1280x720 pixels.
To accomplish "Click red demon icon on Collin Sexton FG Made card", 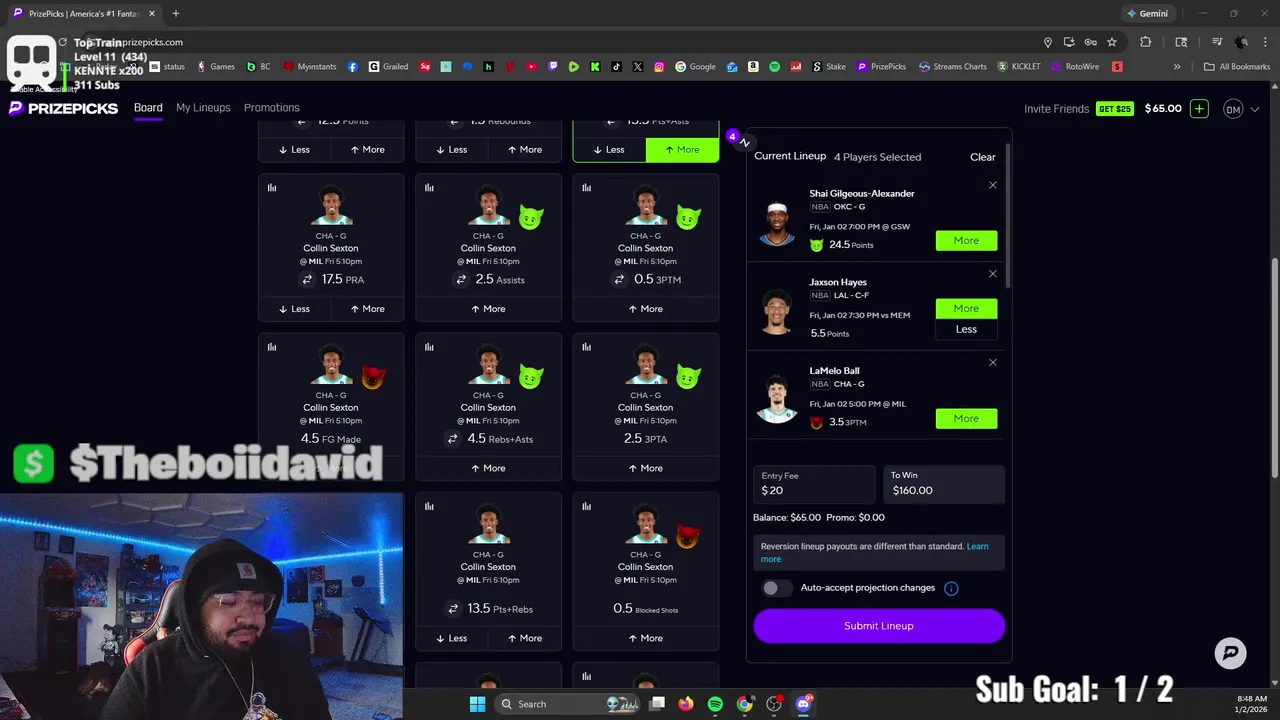I will [373, 377].
